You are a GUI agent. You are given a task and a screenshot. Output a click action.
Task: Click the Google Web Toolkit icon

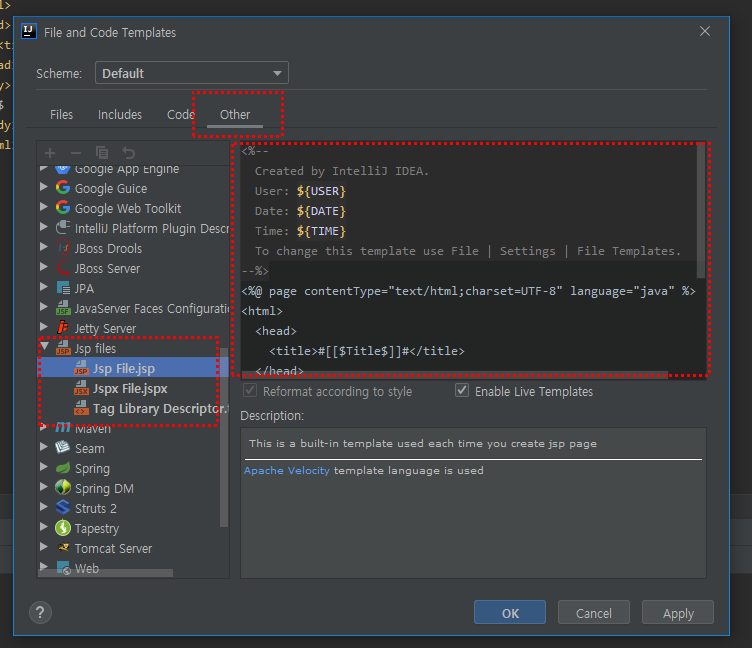coord(63,208)
